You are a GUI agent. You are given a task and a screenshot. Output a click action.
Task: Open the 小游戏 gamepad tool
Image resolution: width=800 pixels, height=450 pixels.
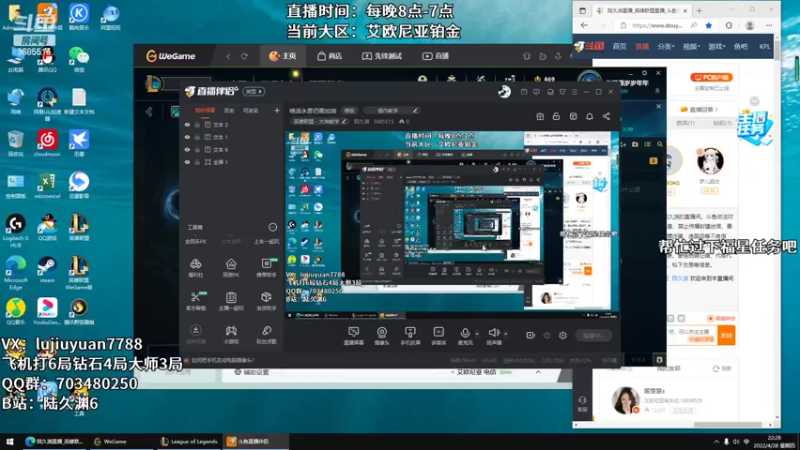pos(231,334)
